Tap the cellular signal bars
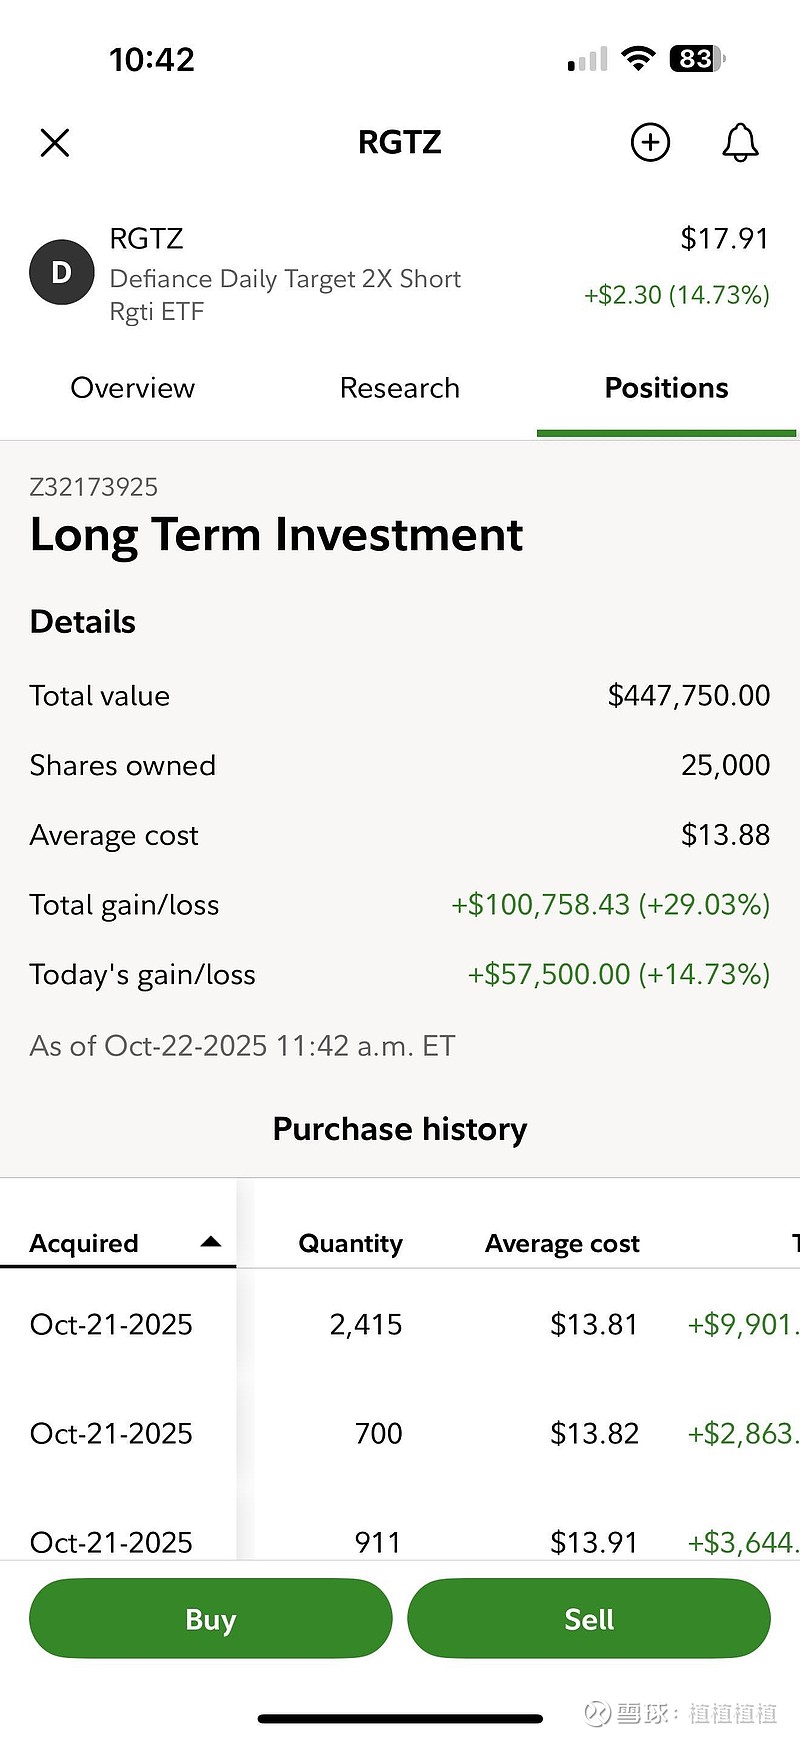This screenshot has height=1738, width=800. tap(588, 60)
